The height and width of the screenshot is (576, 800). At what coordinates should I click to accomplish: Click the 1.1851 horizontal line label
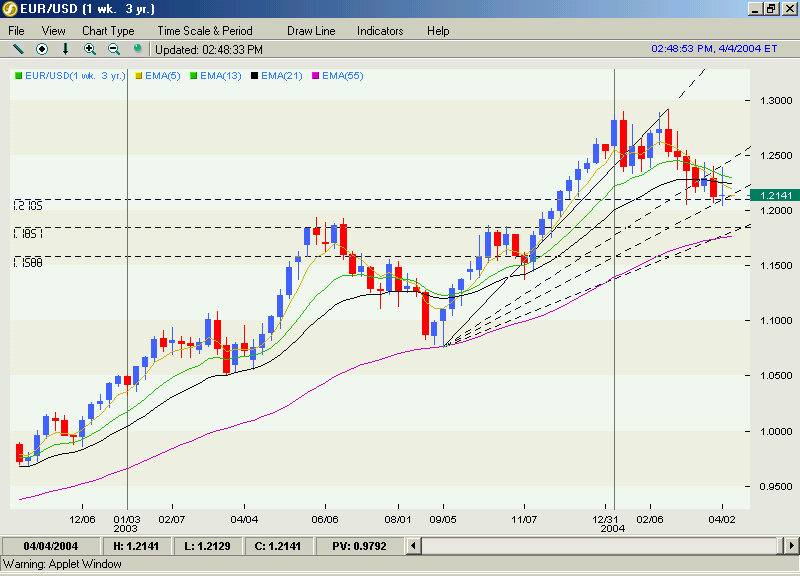point(28,234)
